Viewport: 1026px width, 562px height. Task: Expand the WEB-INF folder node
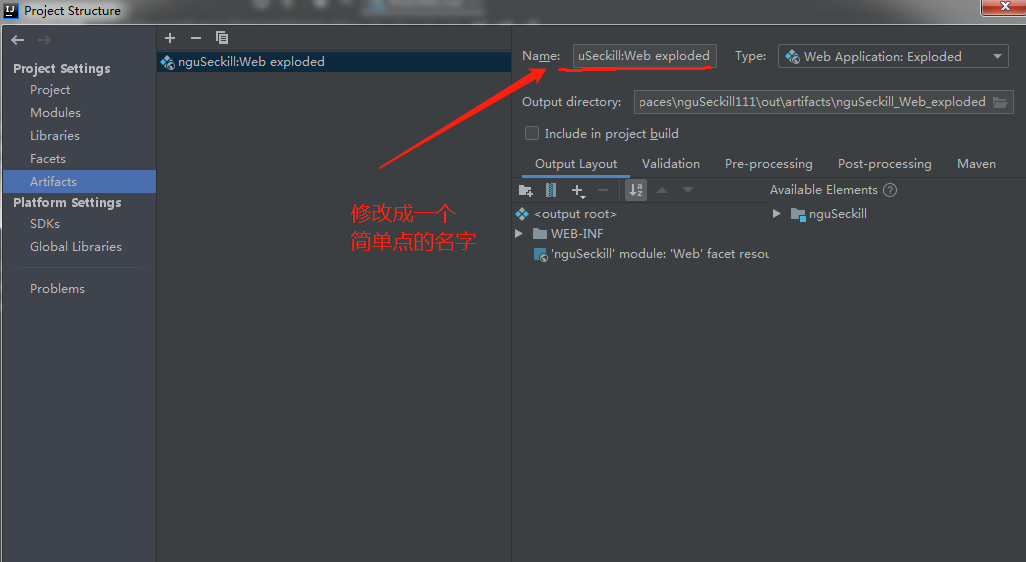519,234
